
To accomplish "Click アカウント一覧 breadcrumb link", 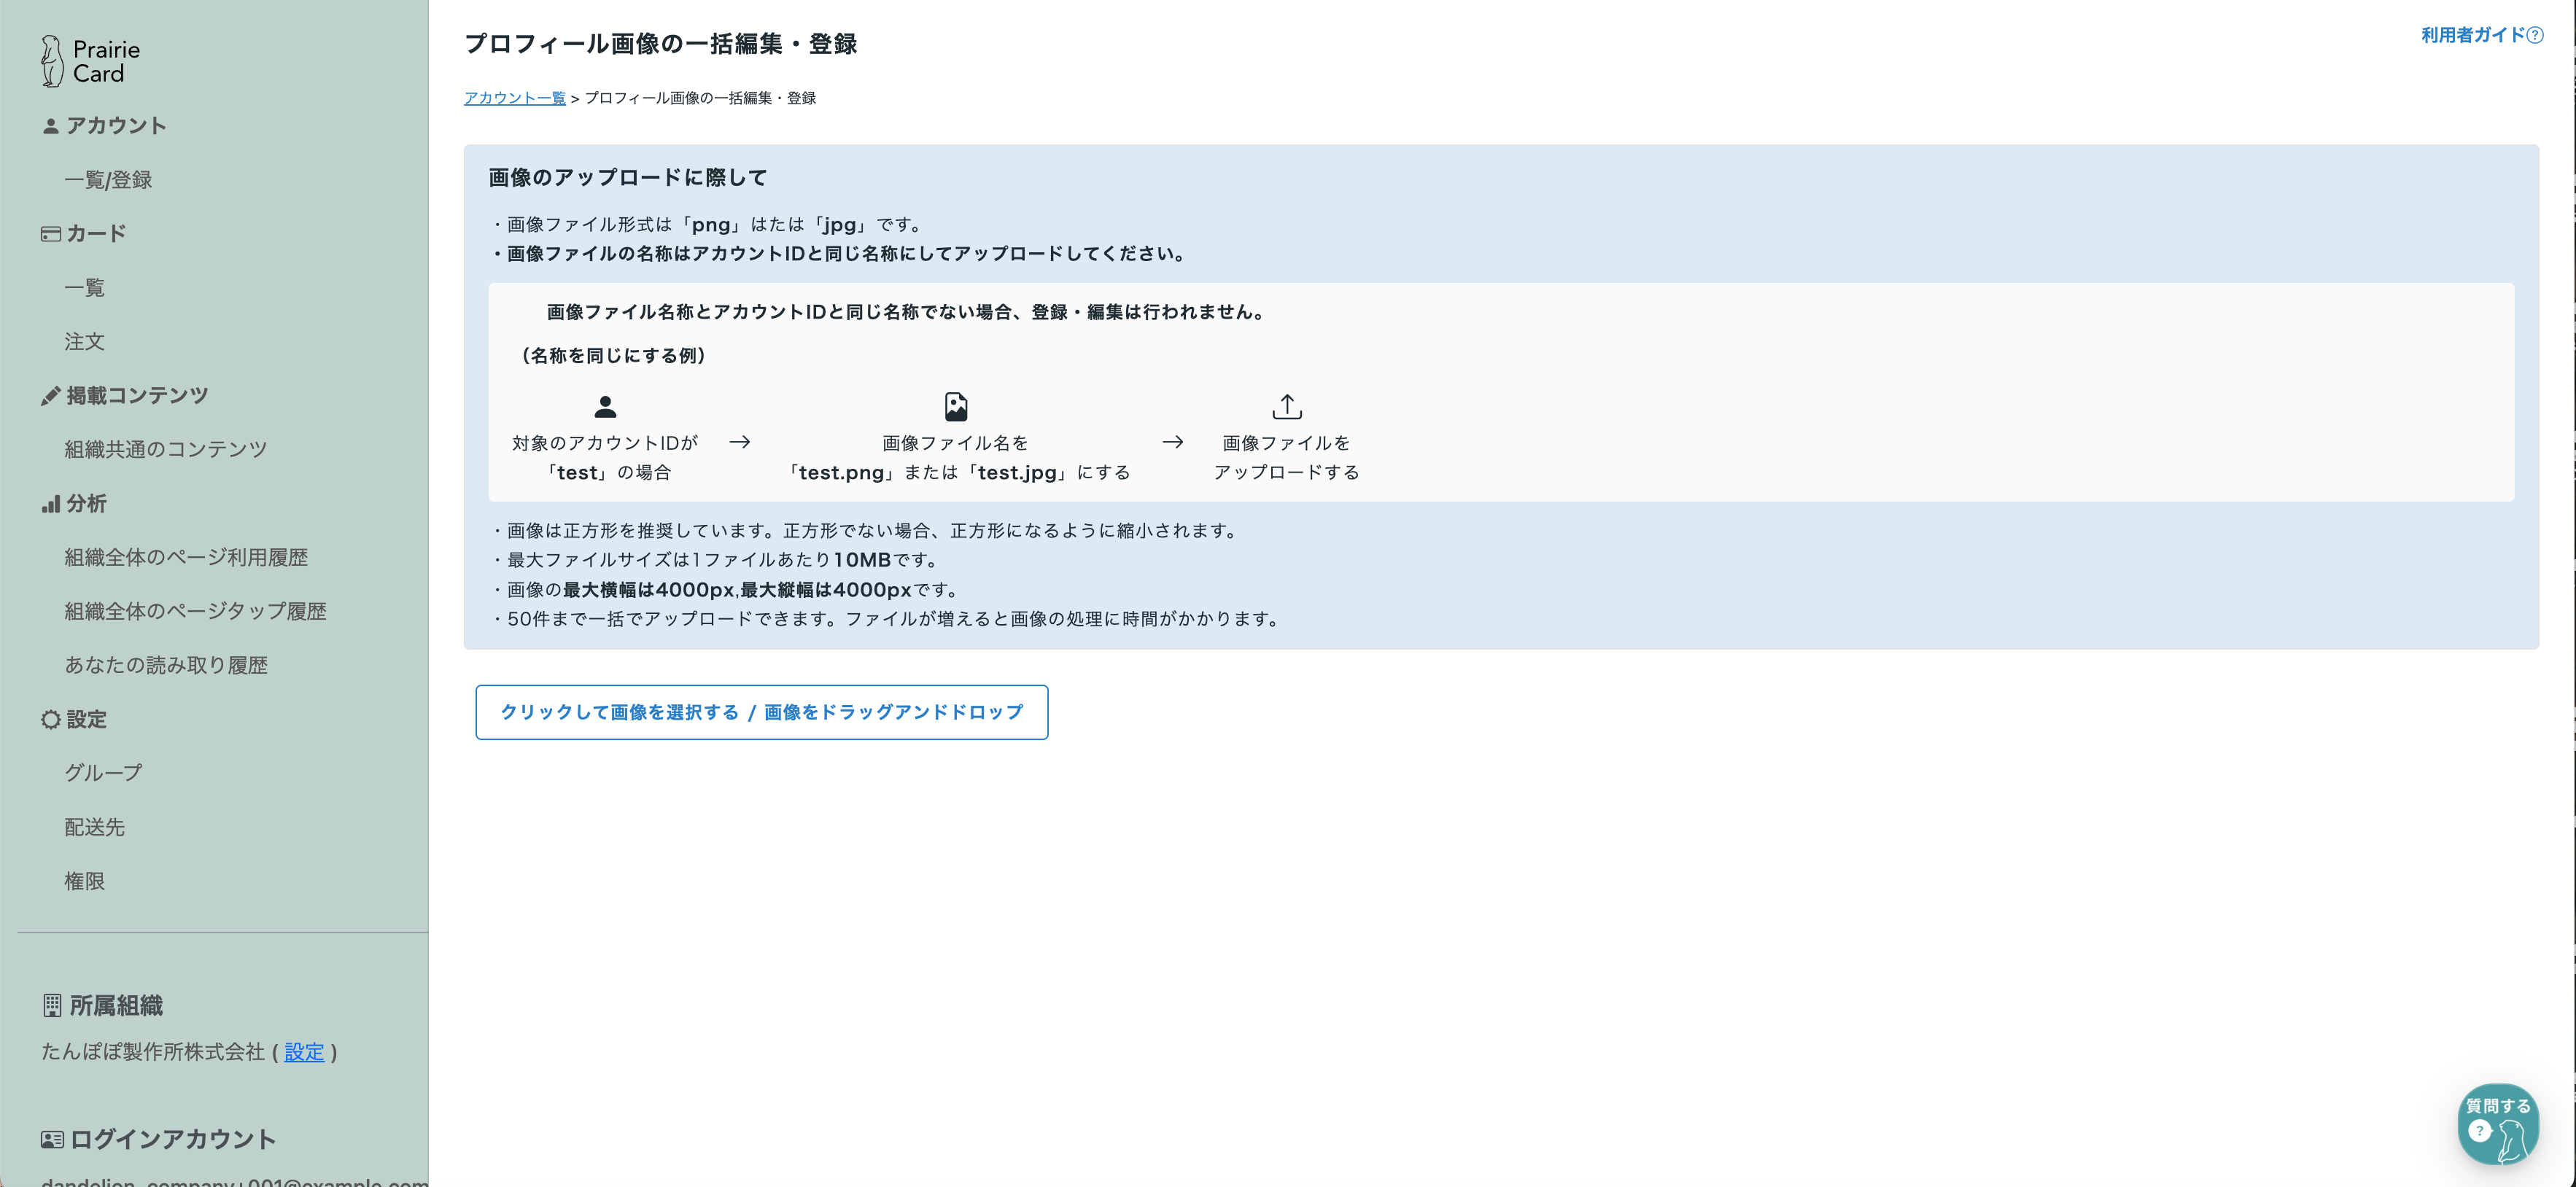I will pos(514,98).
